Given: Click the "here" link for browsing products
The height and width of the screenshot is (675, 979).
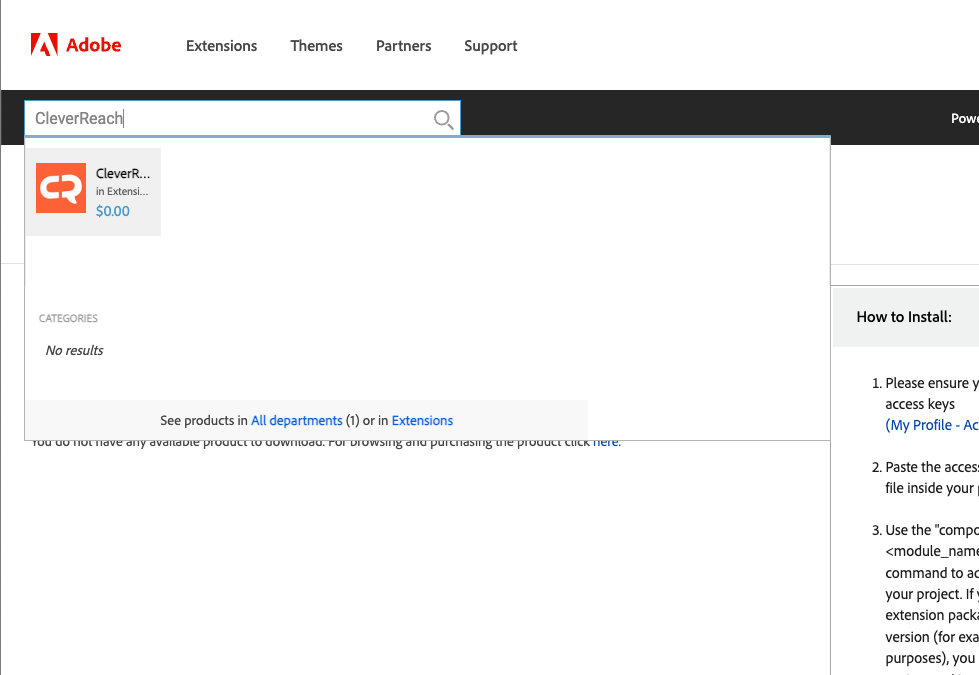Looking at the screenshot, I should coord(605,441).
